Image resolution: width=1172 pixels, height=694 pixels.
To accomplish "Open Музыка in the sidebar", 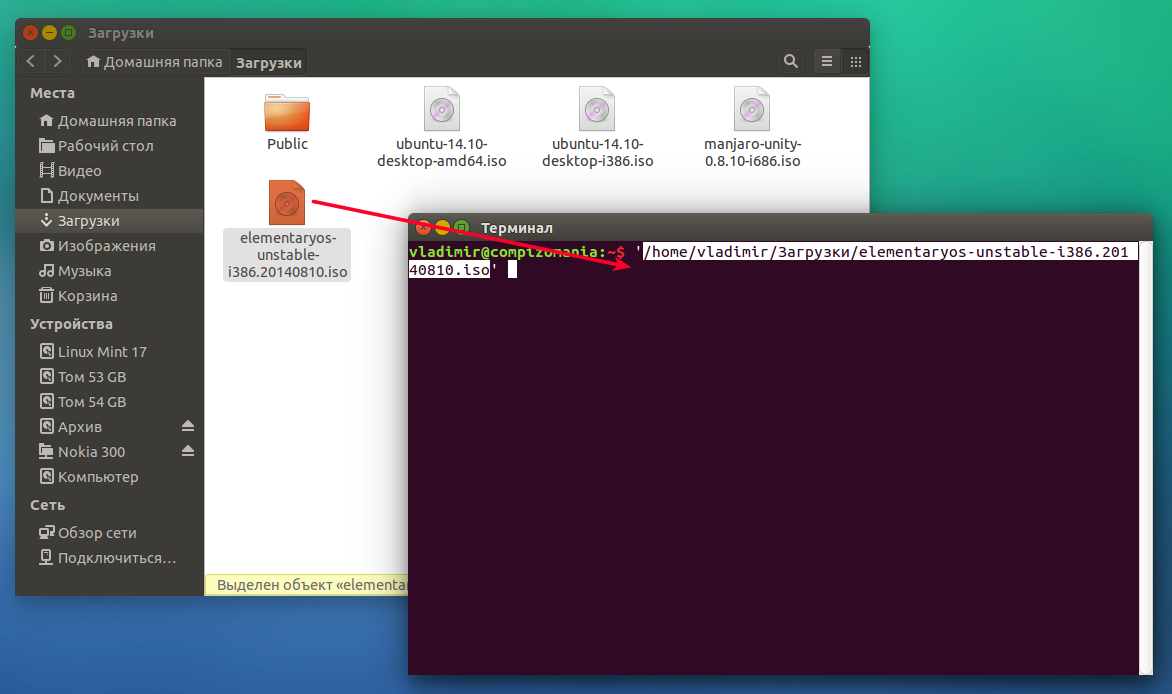I will click(x=109, y=271).
